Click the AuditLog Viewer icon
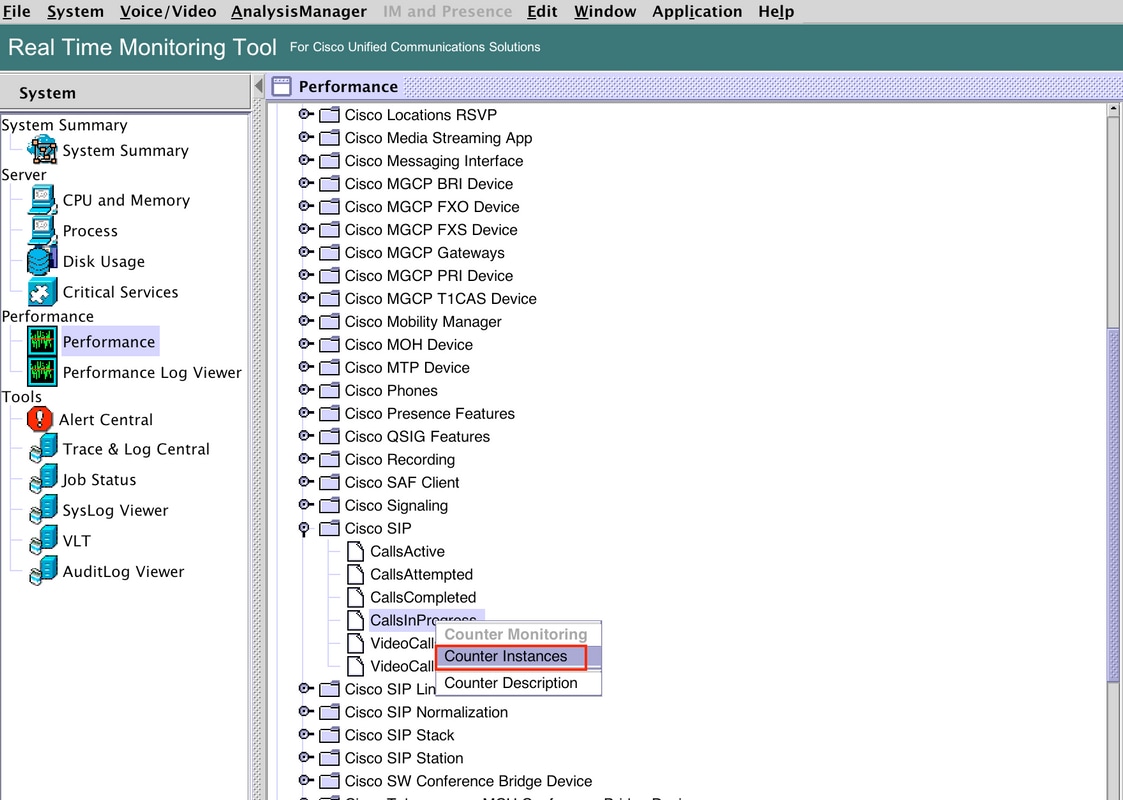Image resolution: width=1123 pixels, height=800 pixels. pyautogui.click(x=43, y=571)
